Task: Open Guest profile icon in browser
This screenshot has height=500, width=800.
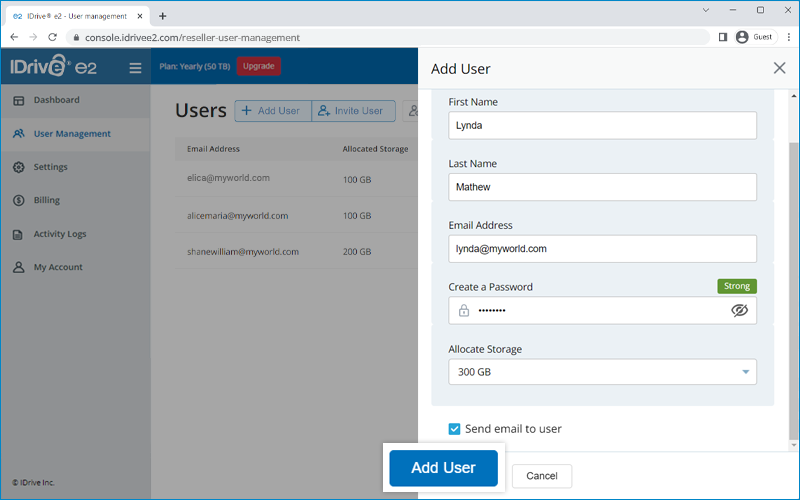Action: pyautogui.click(x=742, y=37)
